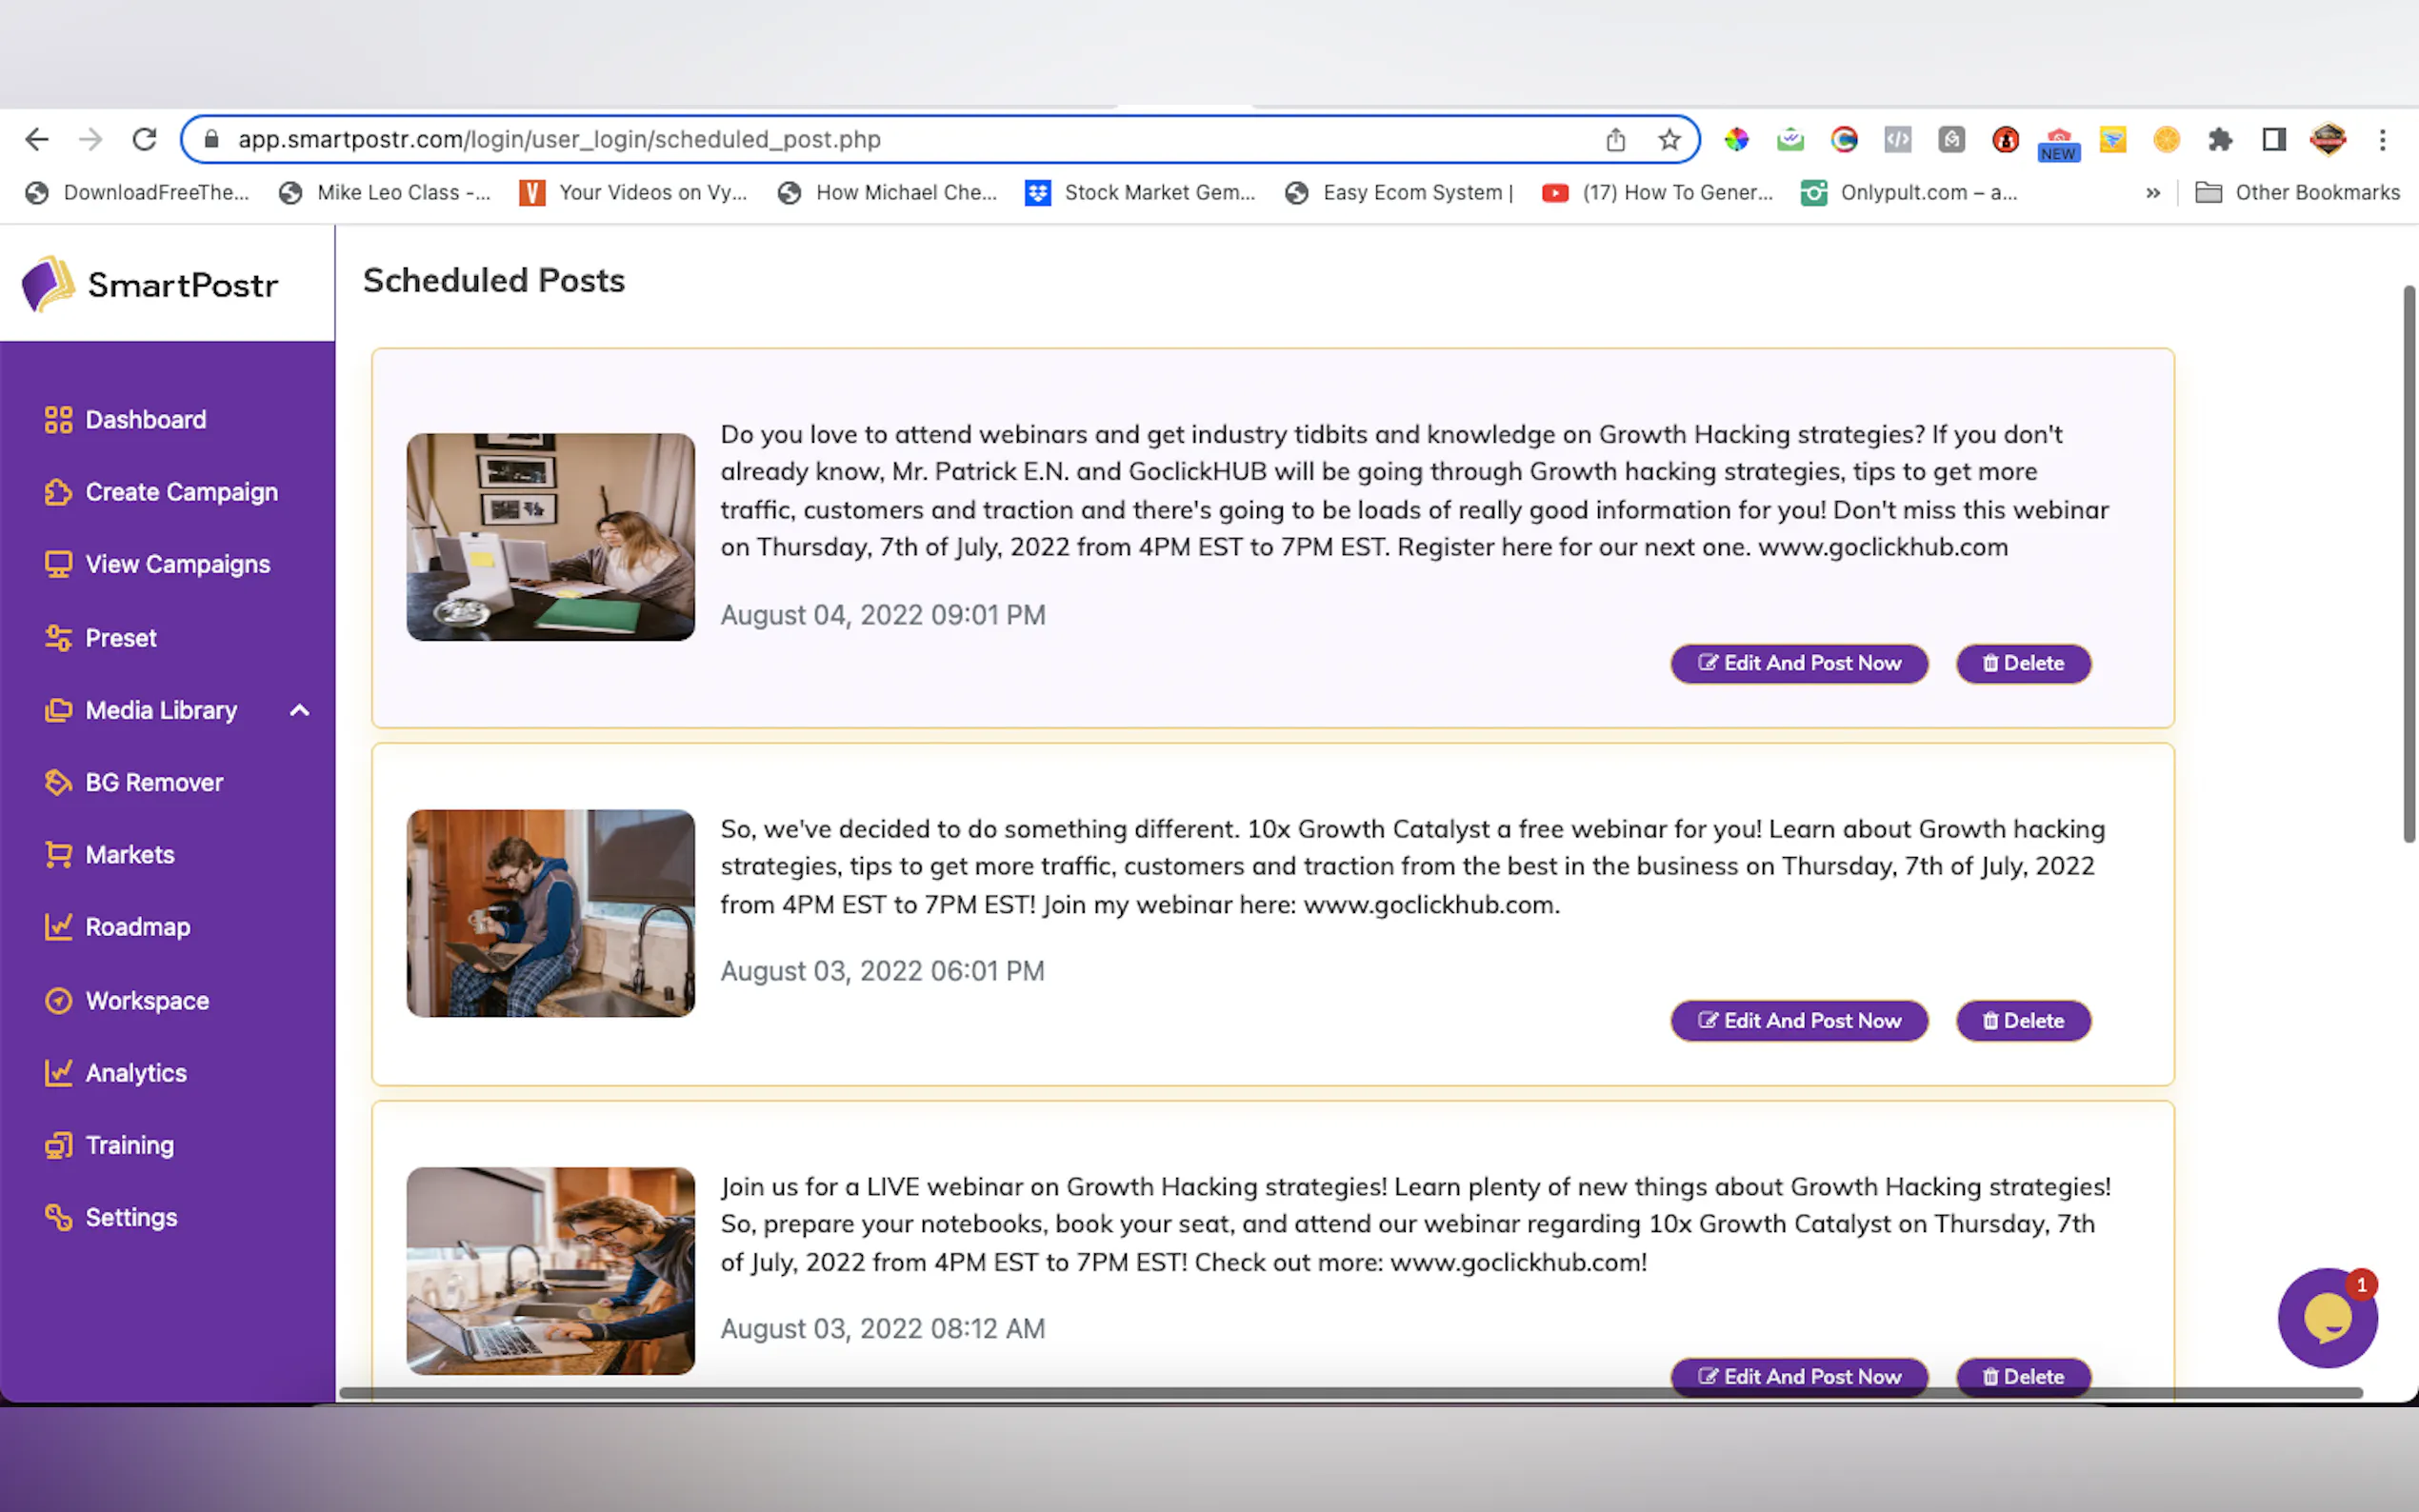Click the Dashboard grid icon in sidebar
This screenshot has width=2419, height=1512.
point(58,420)
